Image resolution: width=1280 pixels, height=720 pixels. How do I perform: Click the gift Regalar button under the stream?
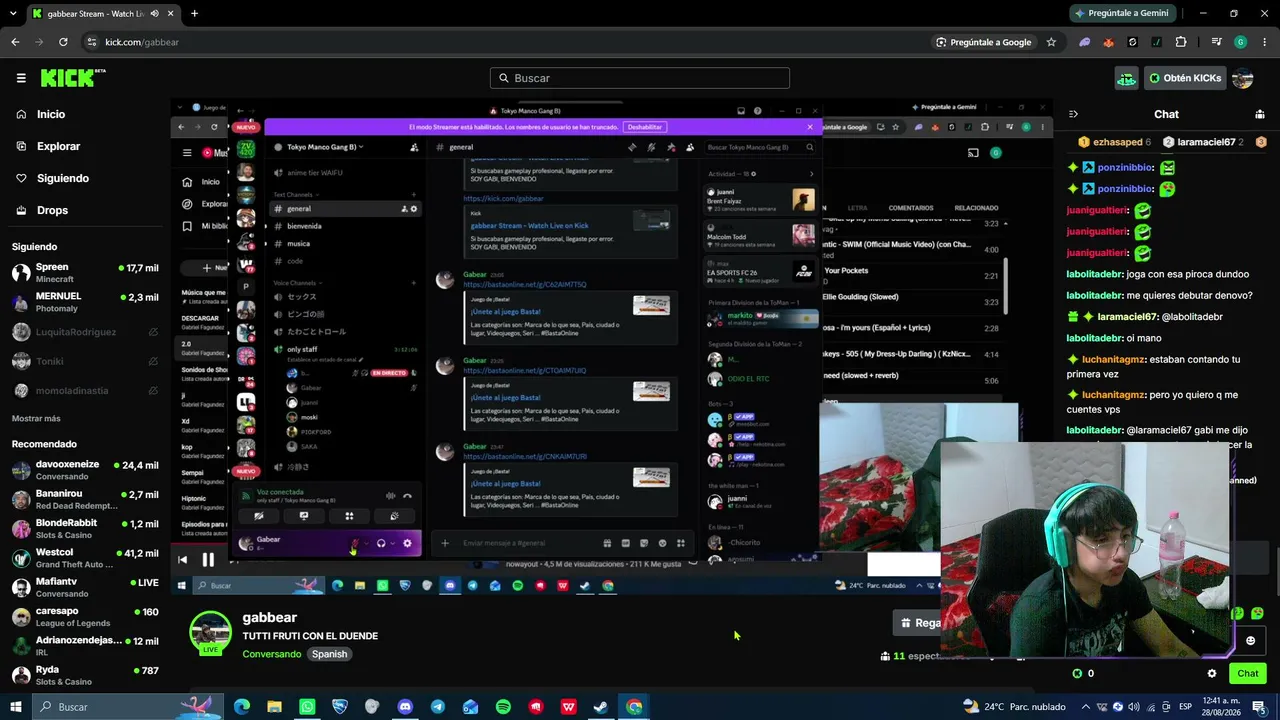point(919,622)
